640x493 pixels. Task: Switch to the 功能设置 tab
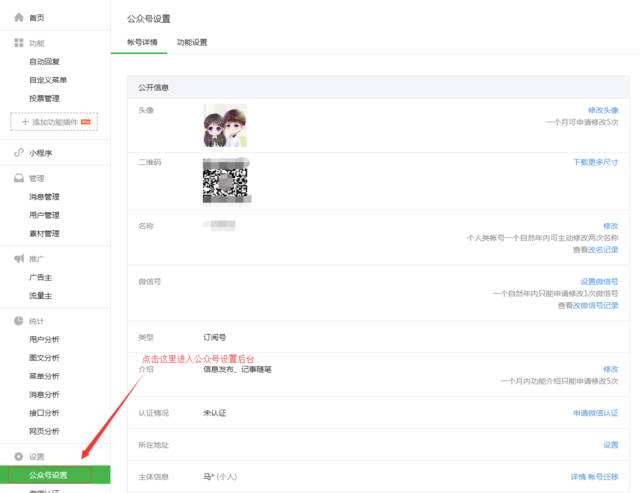[x=192, y=43]
